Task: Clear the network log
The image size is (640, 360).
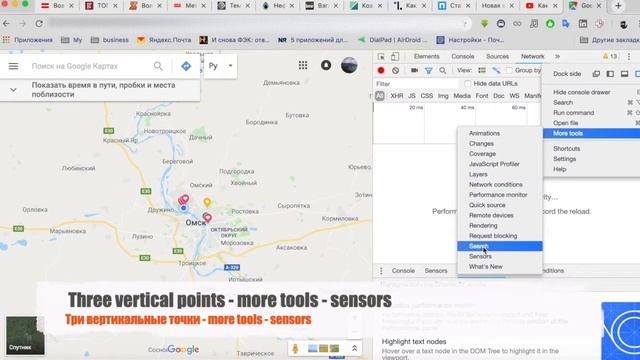Action: (x=396, y=70)
